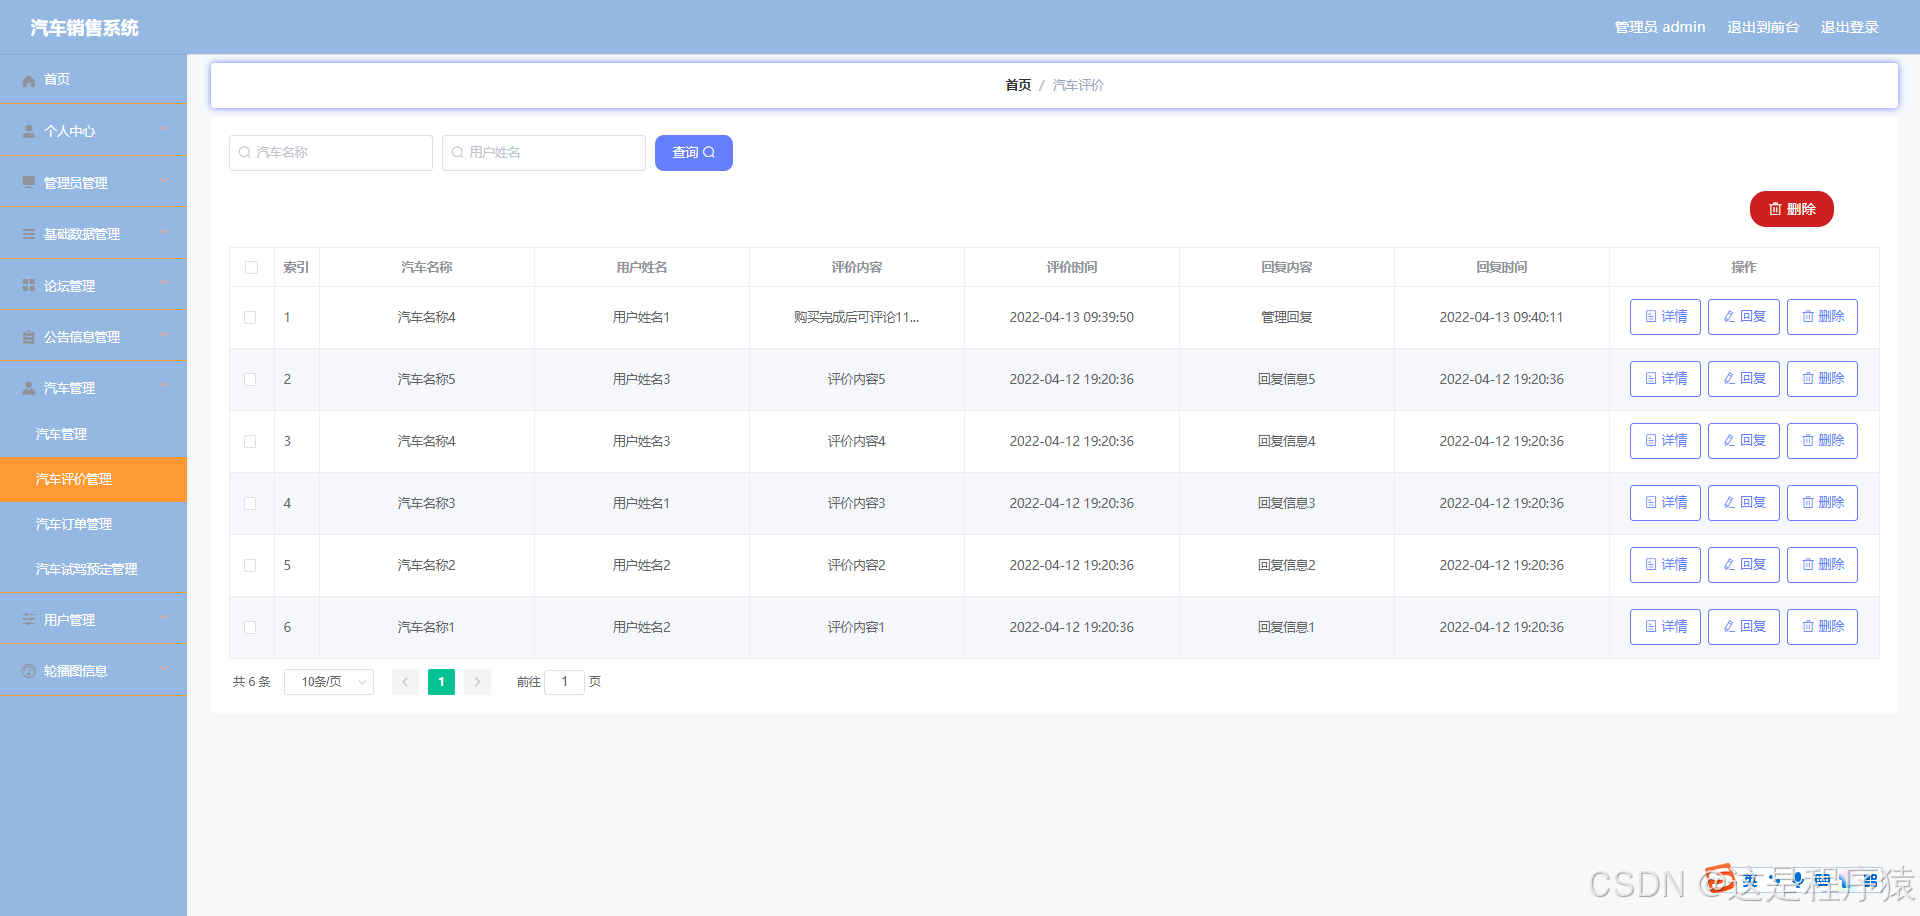The width and height of the screenshot is (1920, 916).
Task: Click the red batch 删除 button
Action: 1792,209
